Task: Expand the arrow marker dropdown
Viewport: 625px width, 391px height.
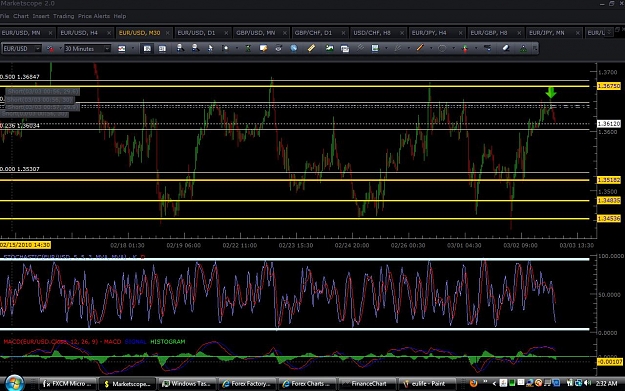Action: [476, 49]
